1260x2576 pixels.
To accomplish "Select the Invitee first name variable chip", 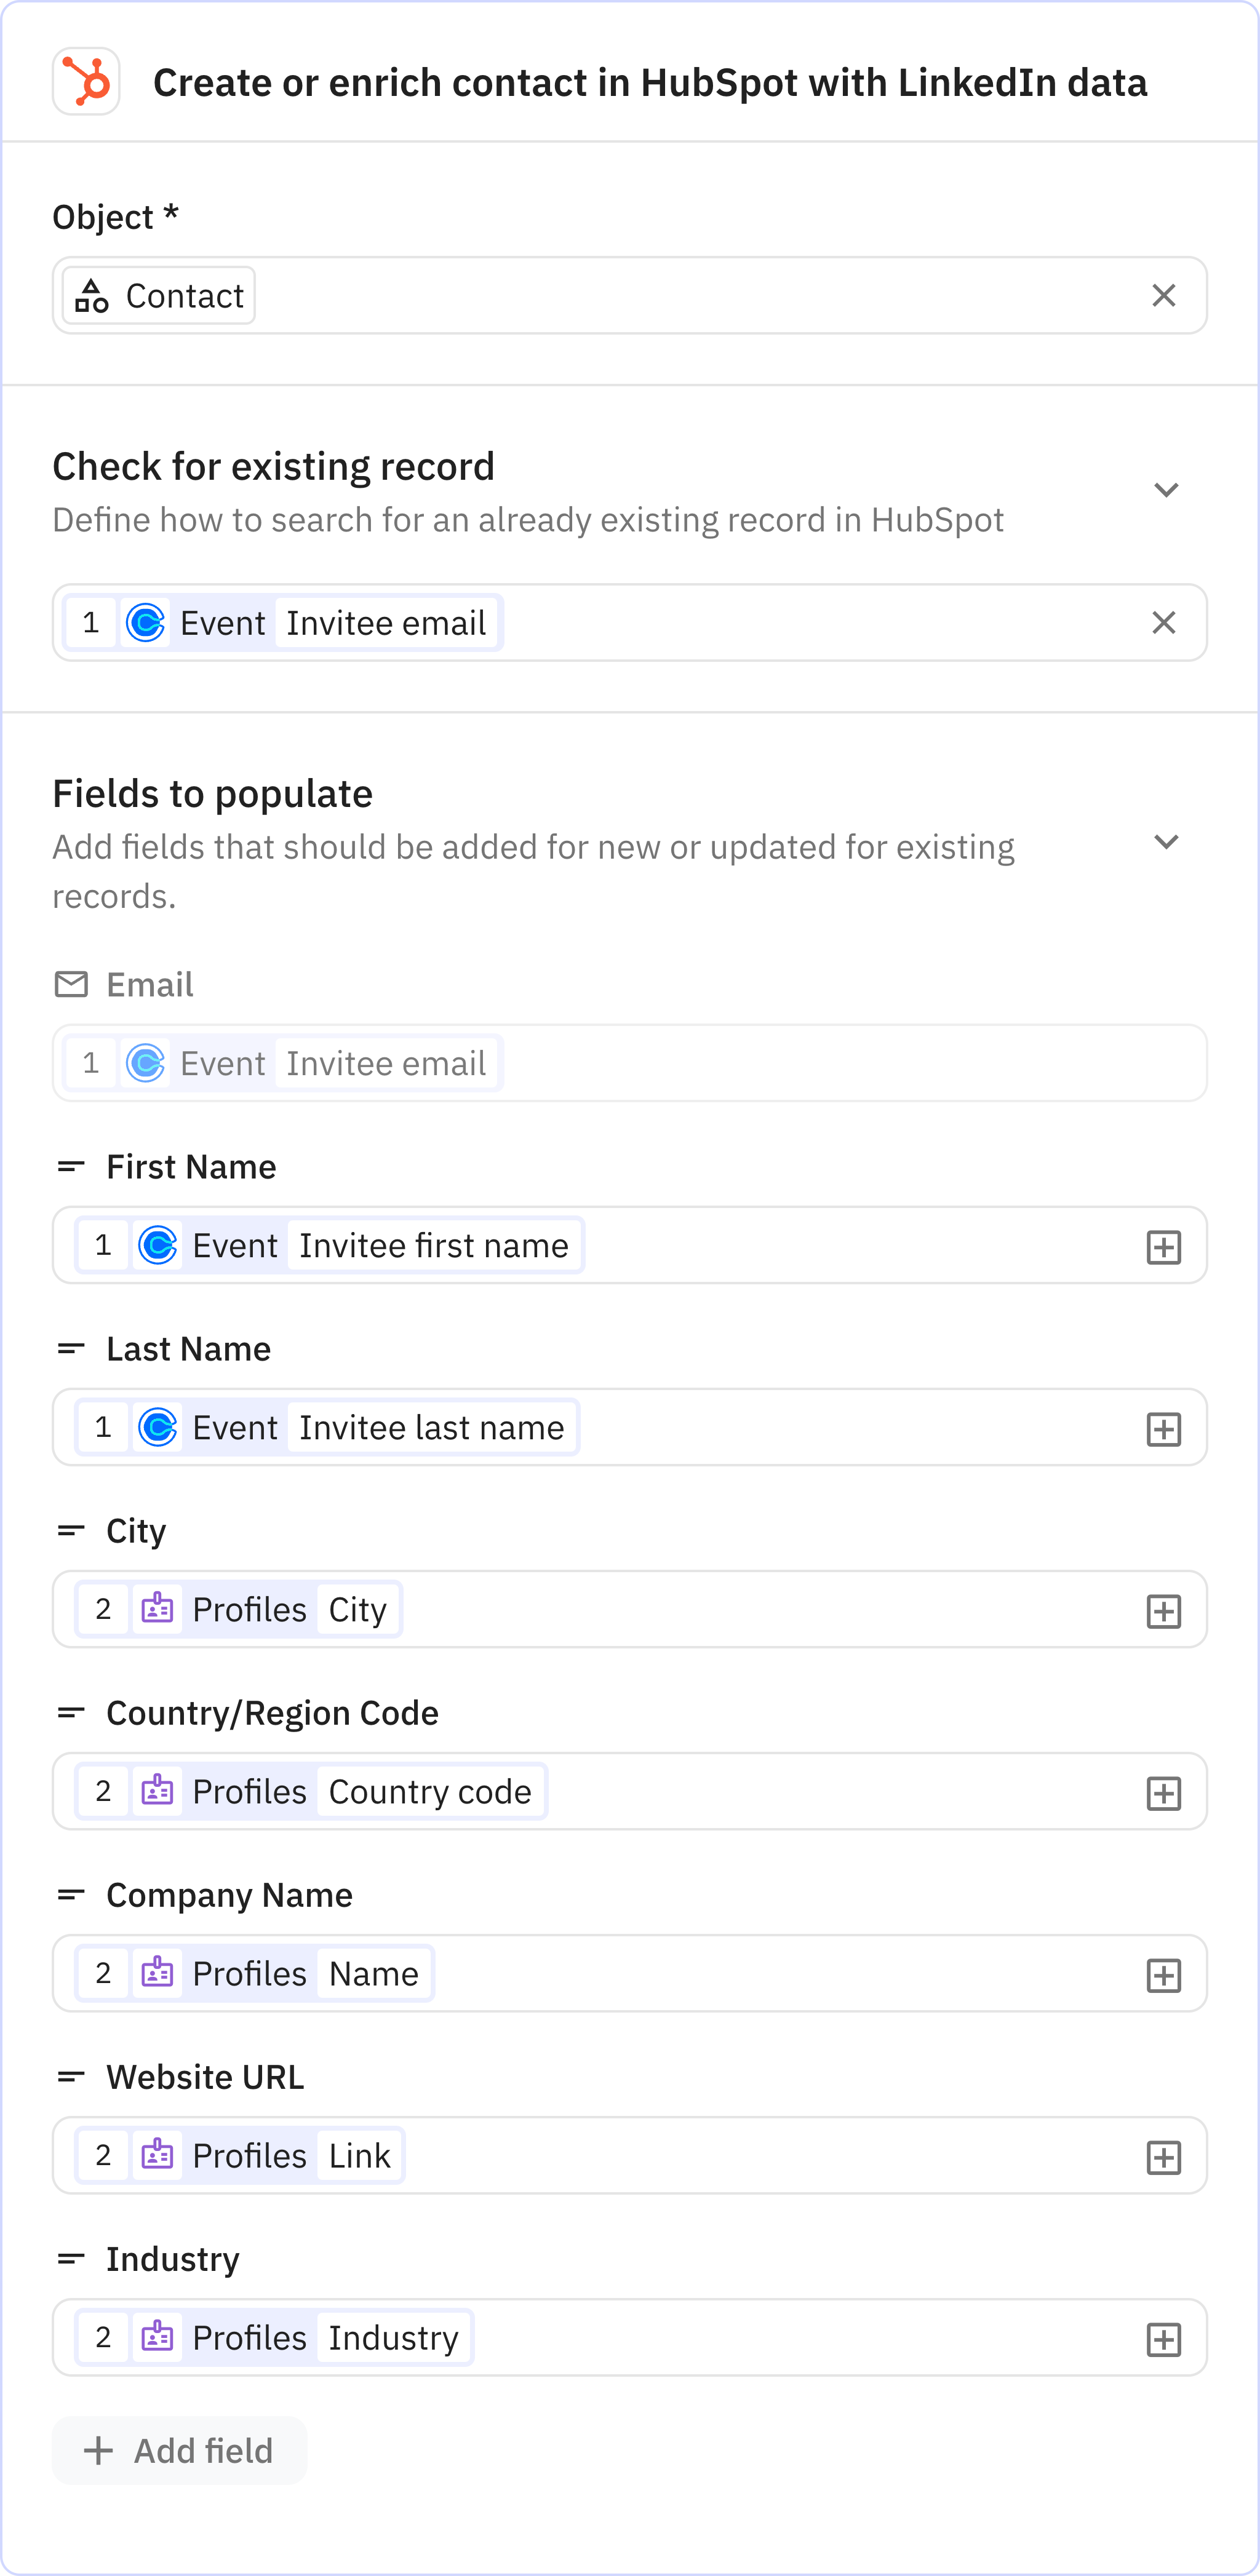I will [330, 1245].
